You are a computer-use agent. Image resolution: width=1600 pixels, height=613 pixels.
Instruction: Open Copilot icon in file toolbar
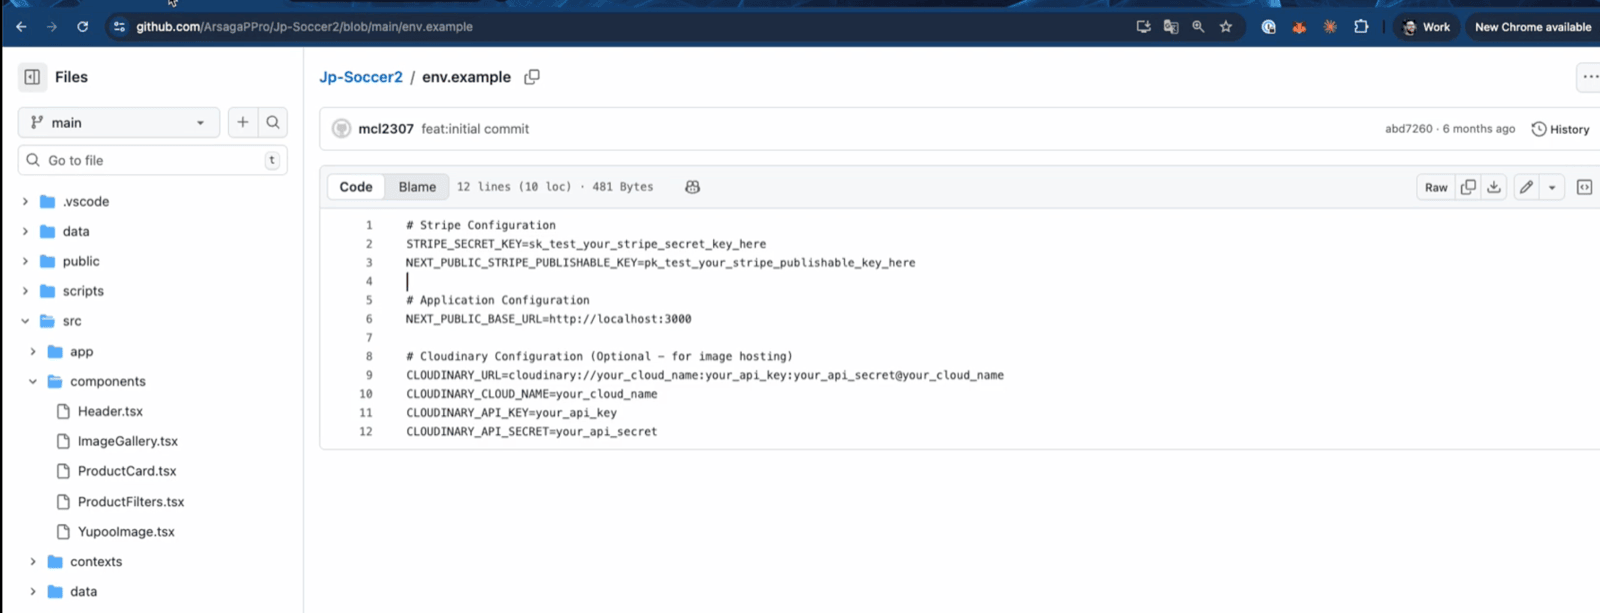pos(692,187)
